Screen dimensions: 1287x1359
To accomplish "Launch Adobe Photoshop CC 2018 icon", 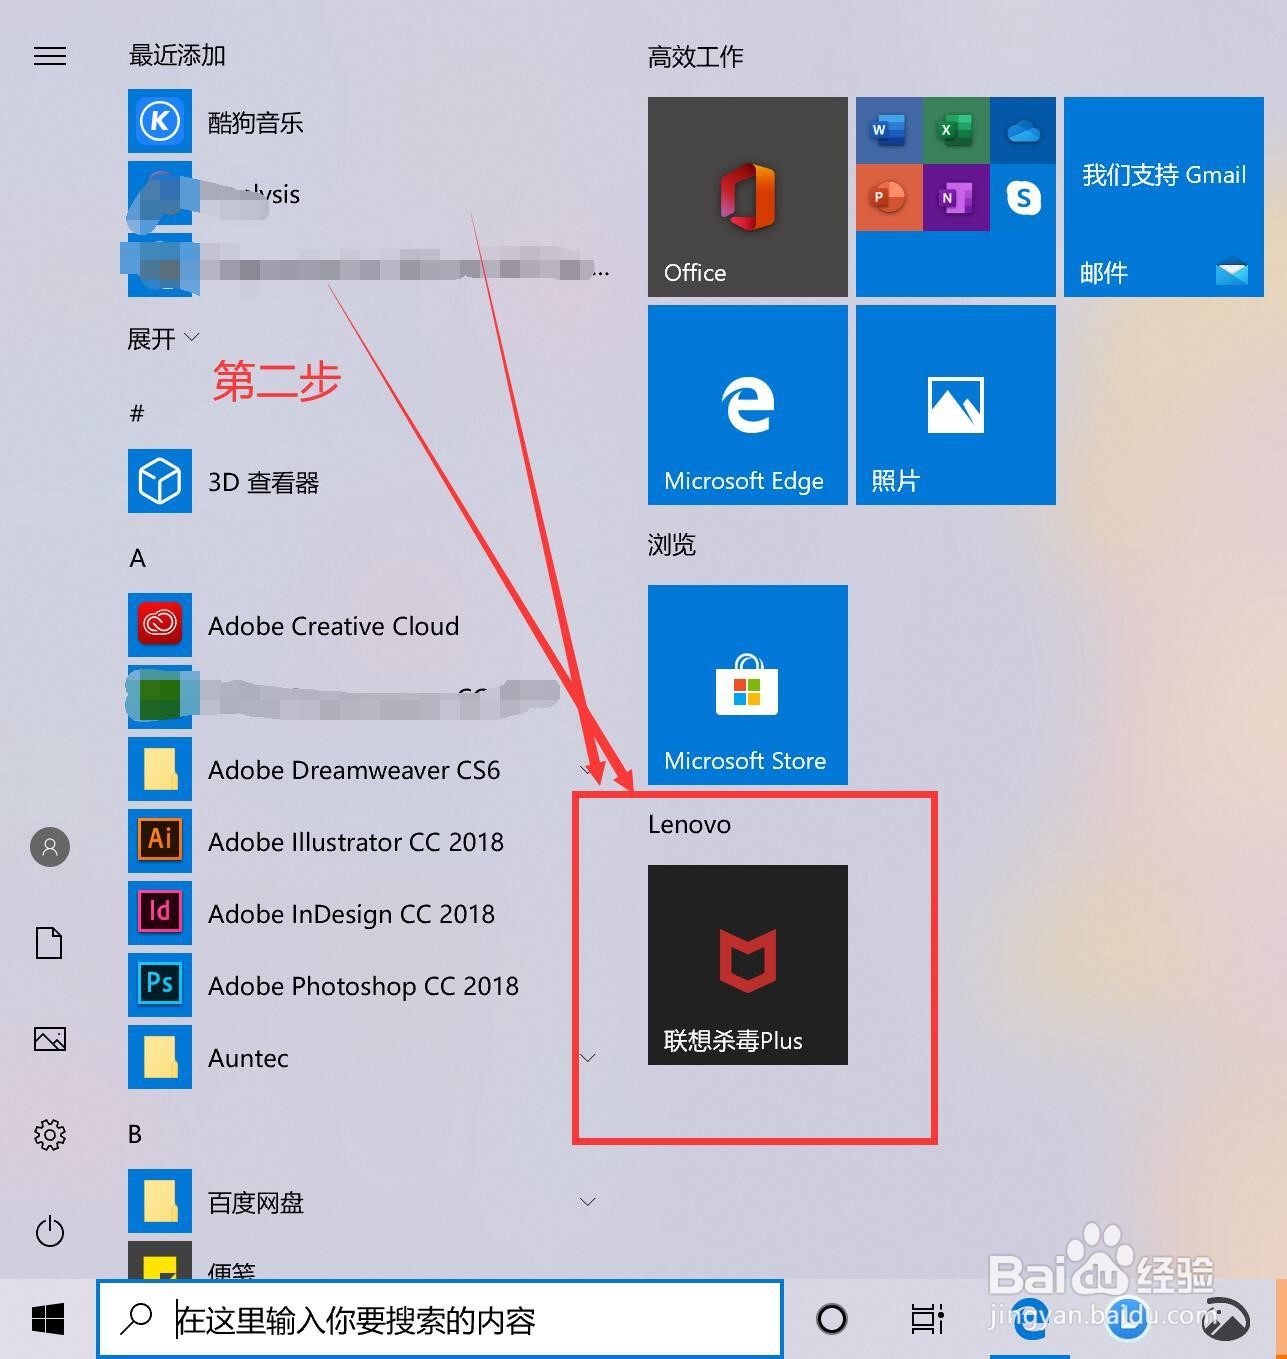I will coord(160,985).
